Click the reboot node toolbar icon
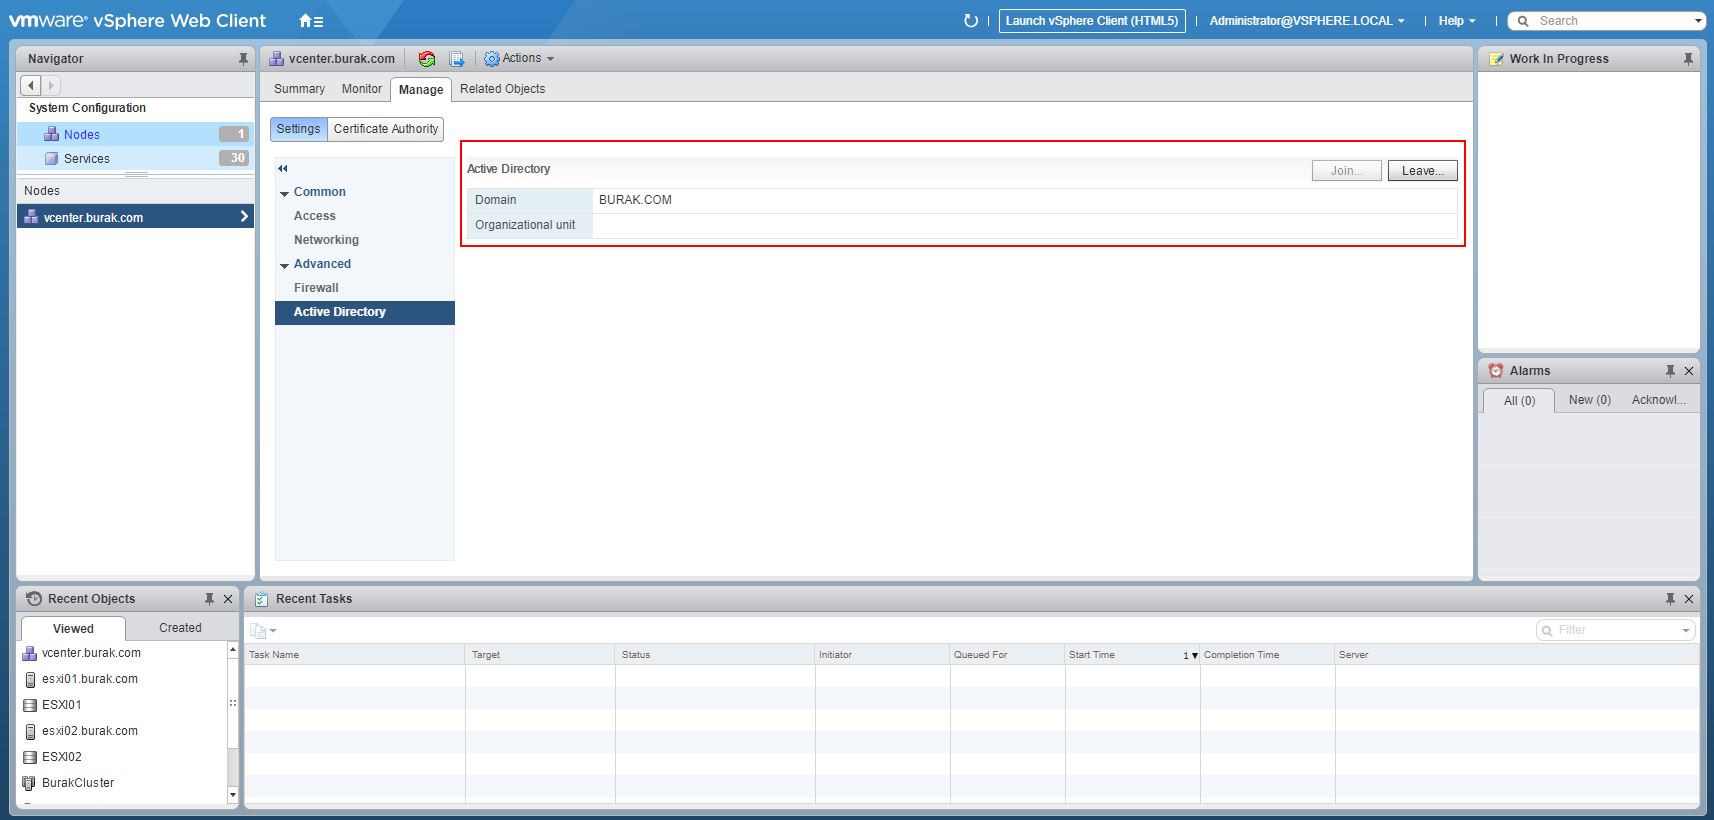 coord(427,59)
